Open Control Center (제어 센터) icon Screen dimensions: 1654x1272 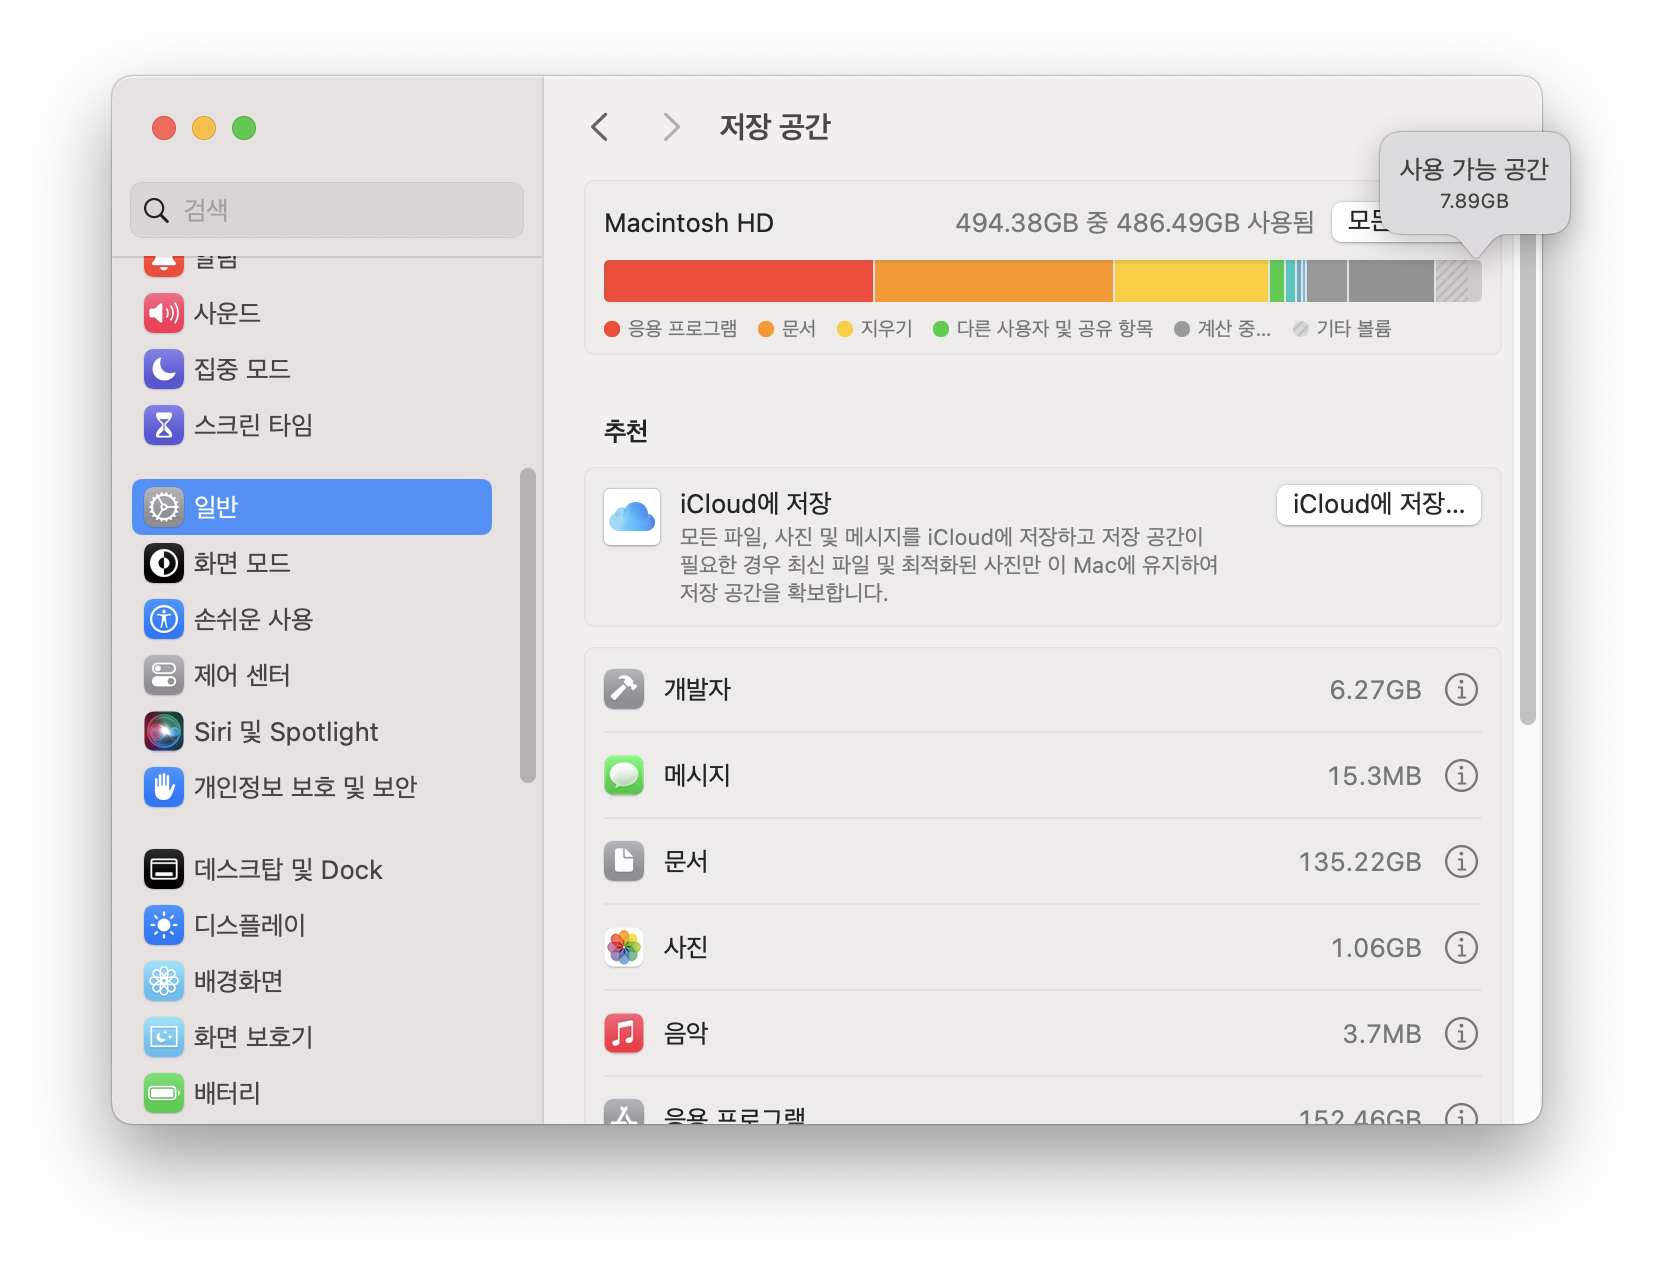[x=164, y=675]
